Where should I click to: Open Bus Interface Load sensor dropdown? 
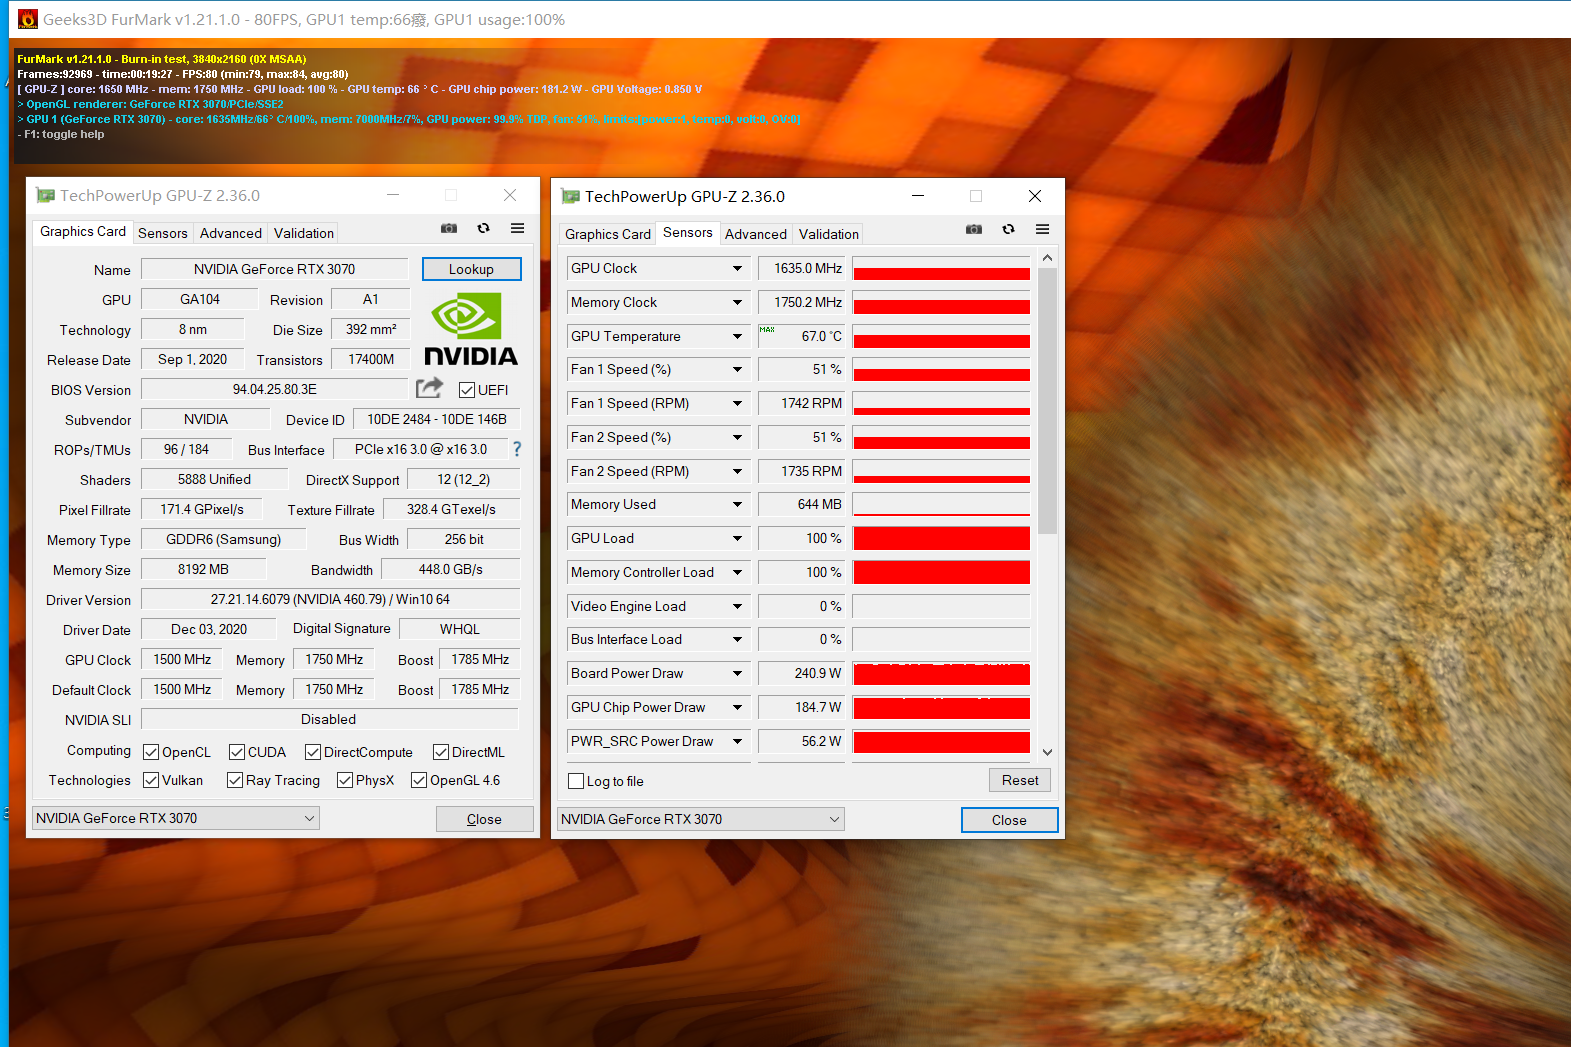(737, 639)
